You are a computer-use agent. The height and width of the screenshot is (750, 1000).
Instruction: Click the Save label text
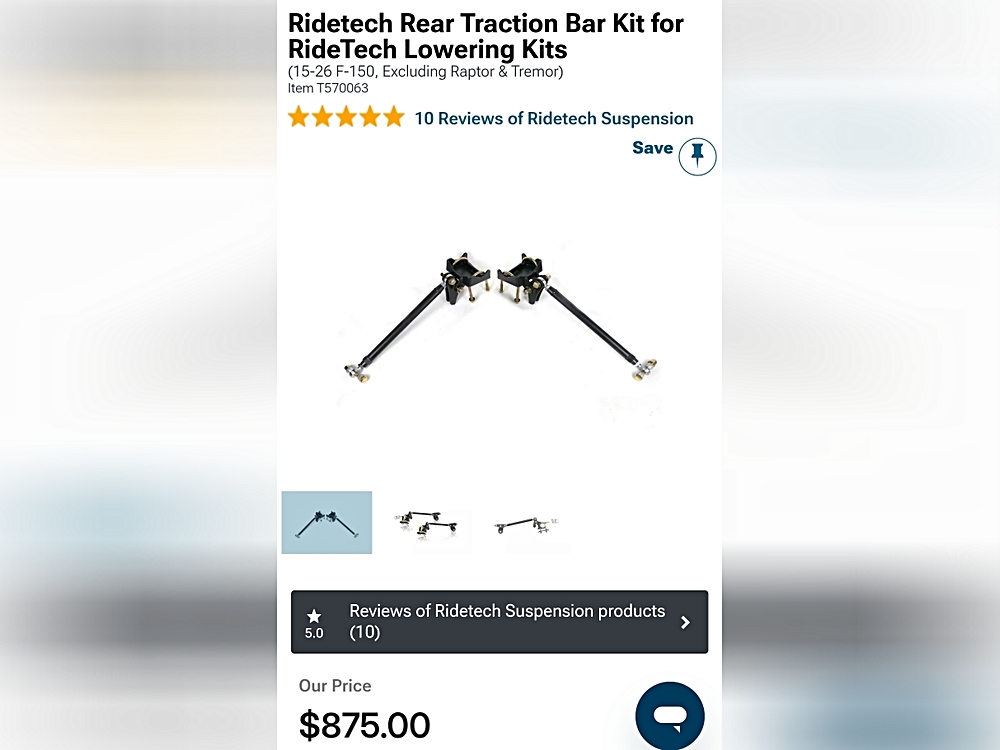tap(652, 148)
